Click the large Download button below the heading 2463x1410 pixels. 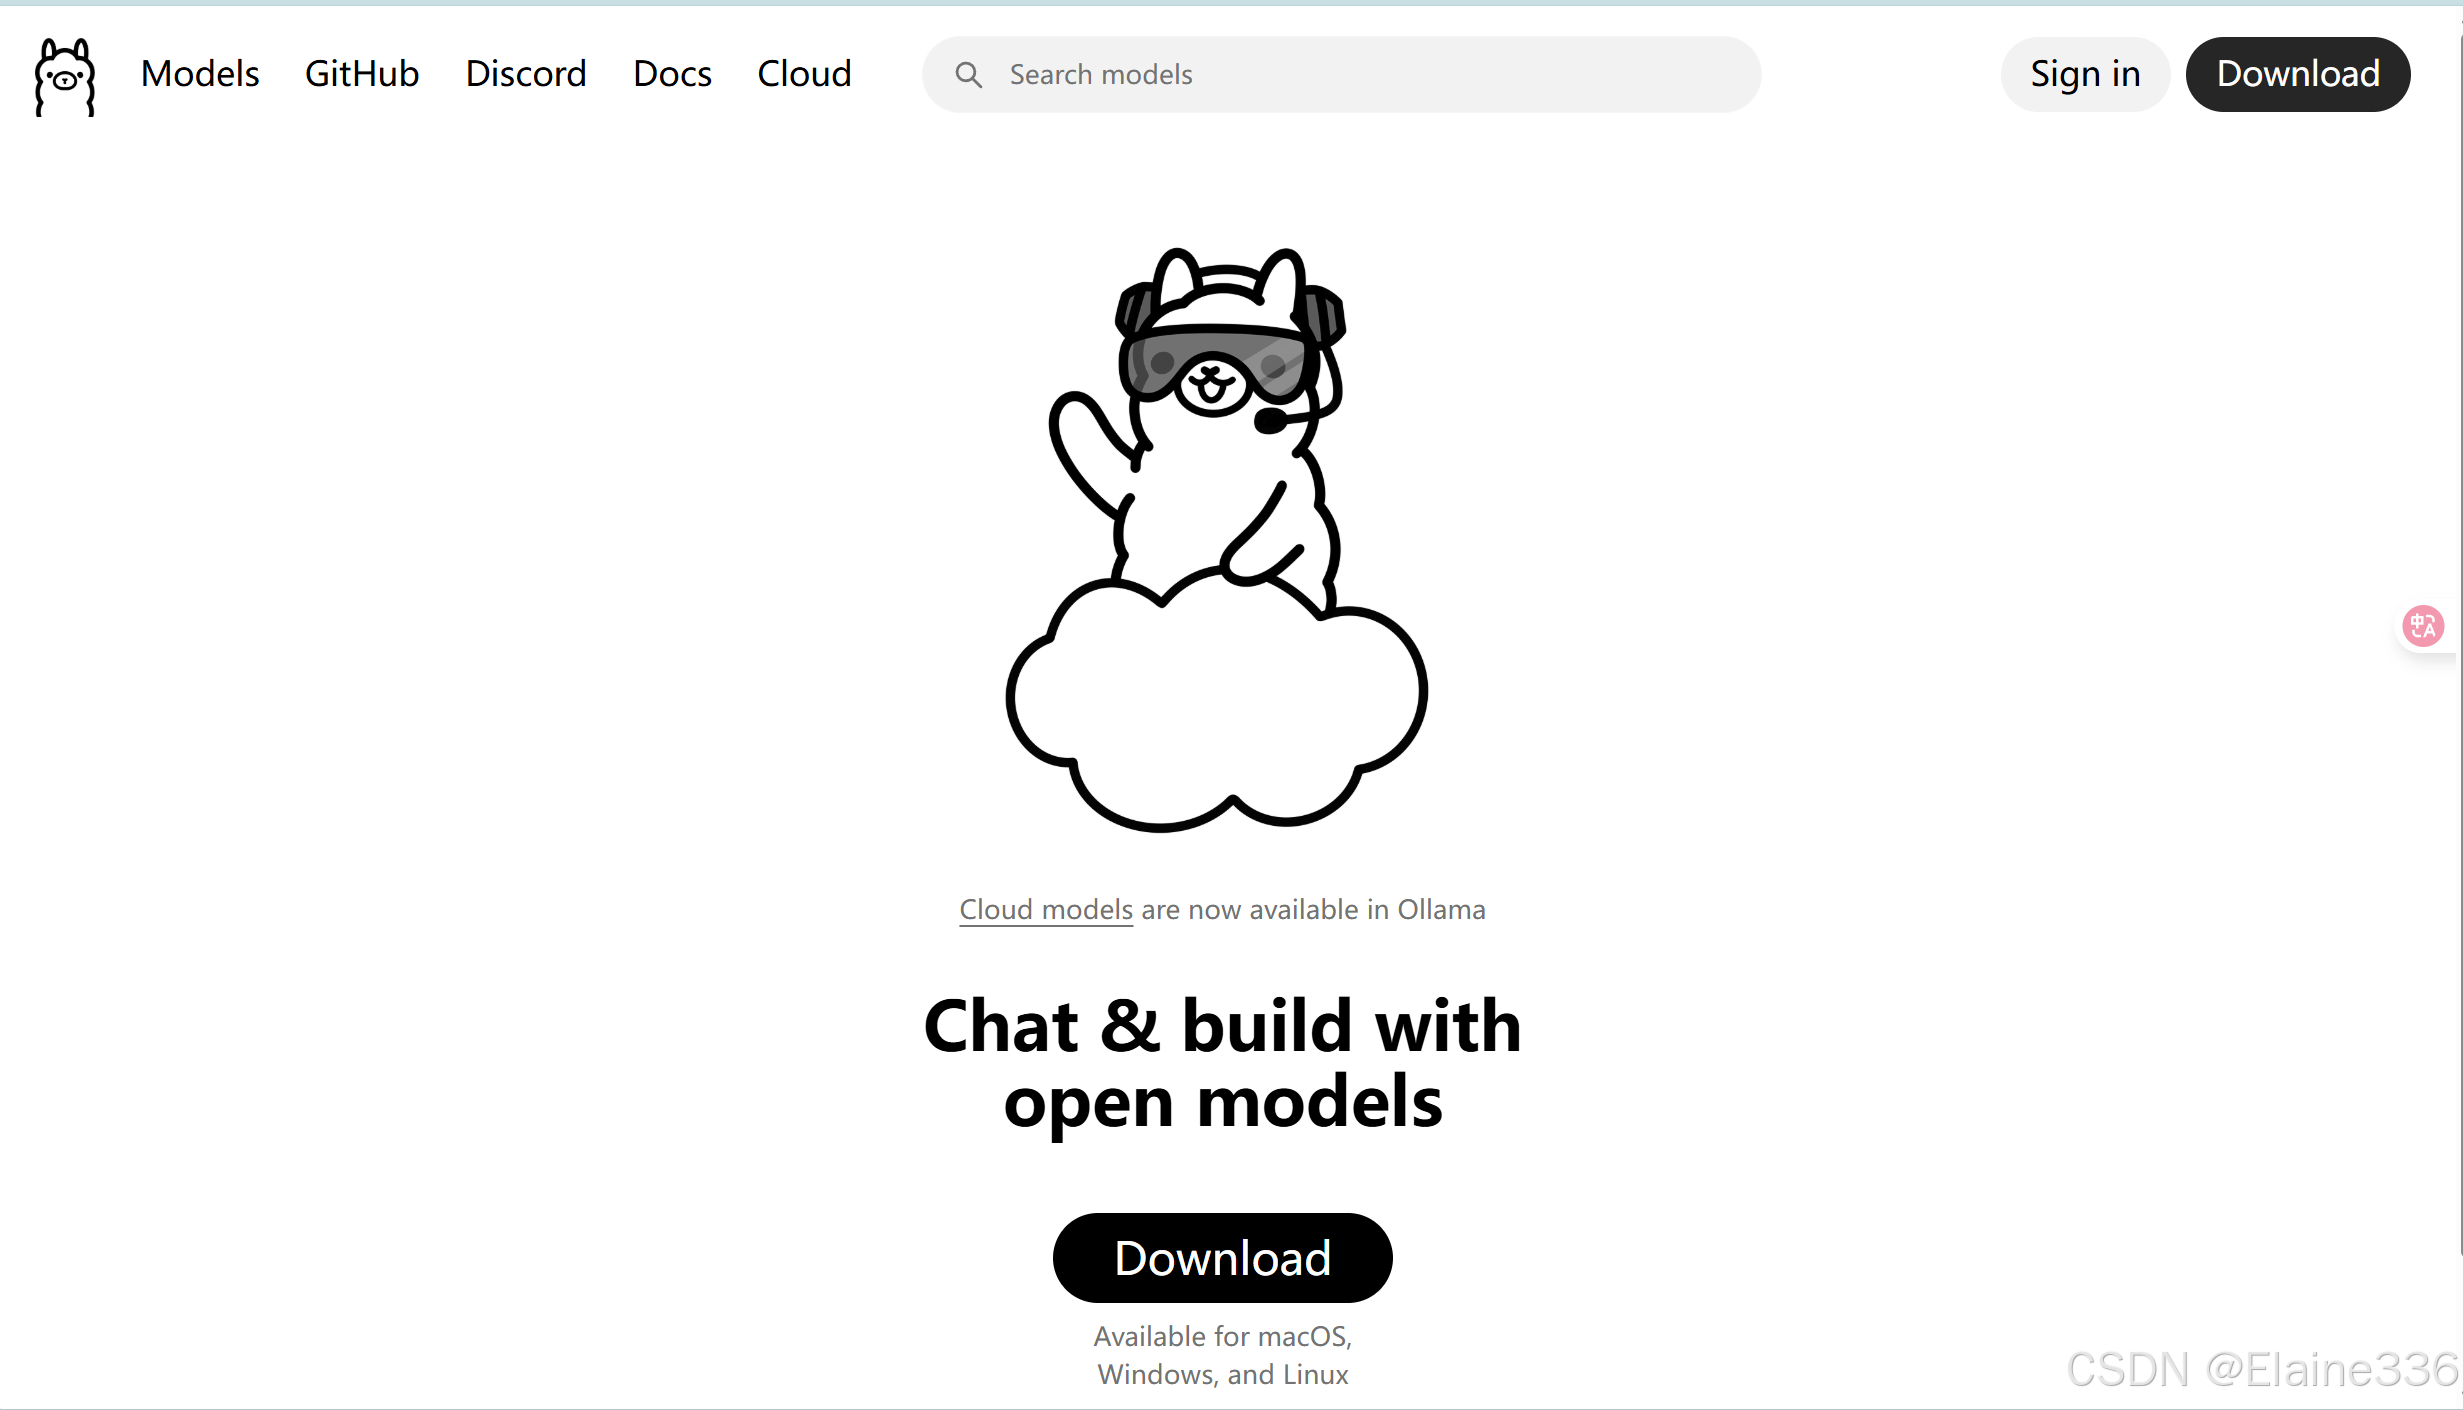click(1222, 1258)
